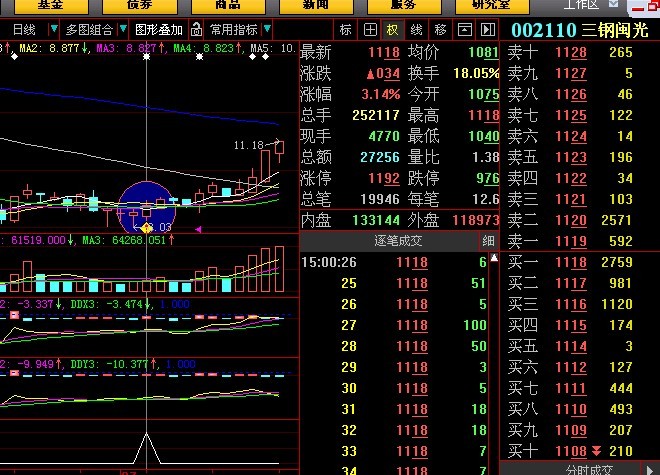Click the 图形叠加 button

tap(159, 29)
